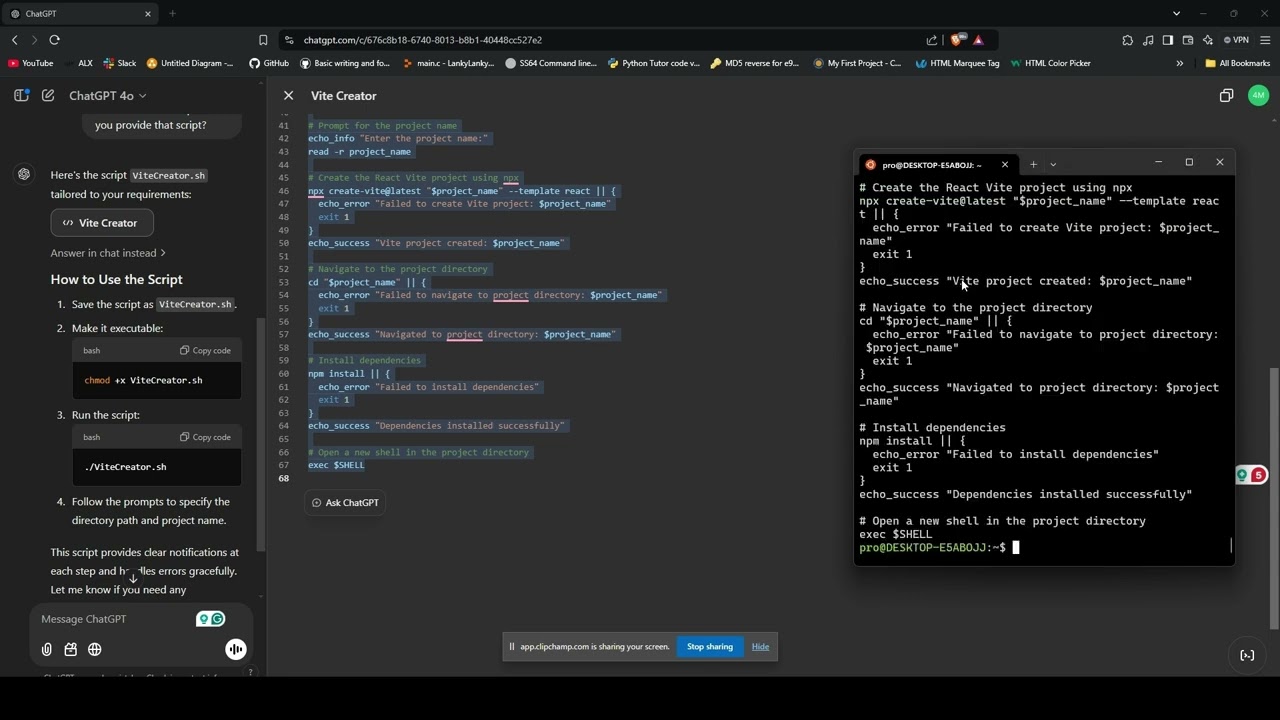Attach a file with the paperclip icon

tap(47, 649)
